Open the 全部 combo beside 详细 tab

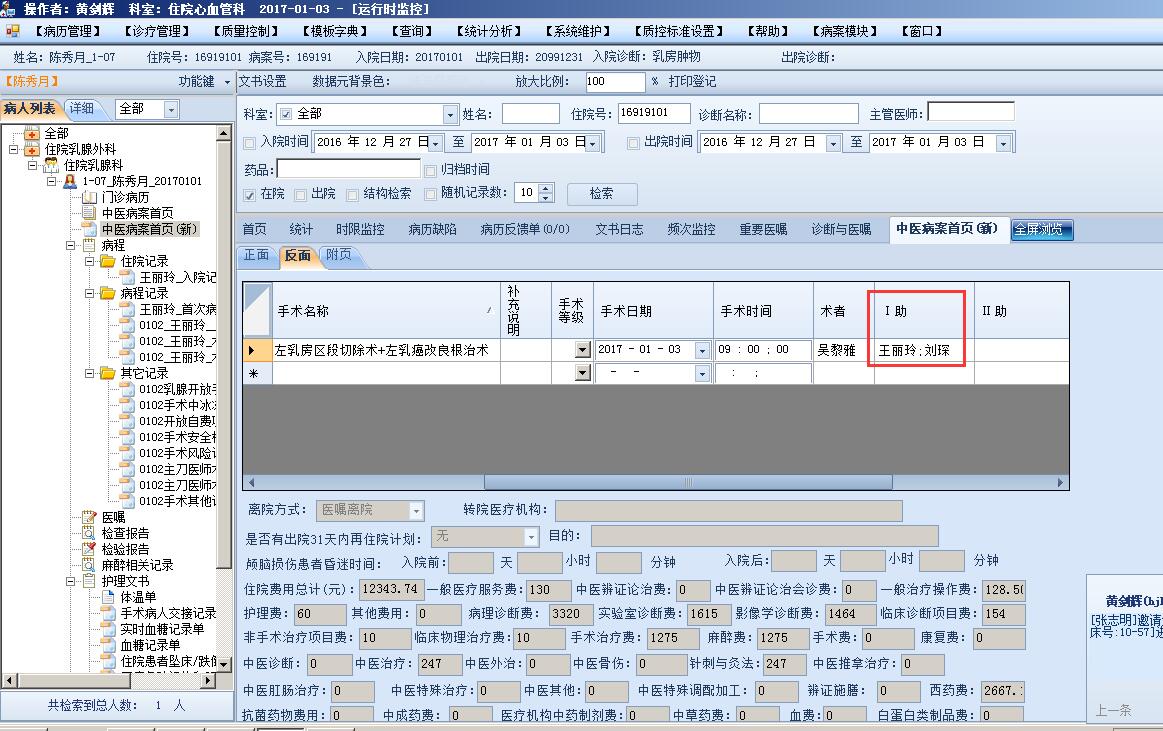171,110
